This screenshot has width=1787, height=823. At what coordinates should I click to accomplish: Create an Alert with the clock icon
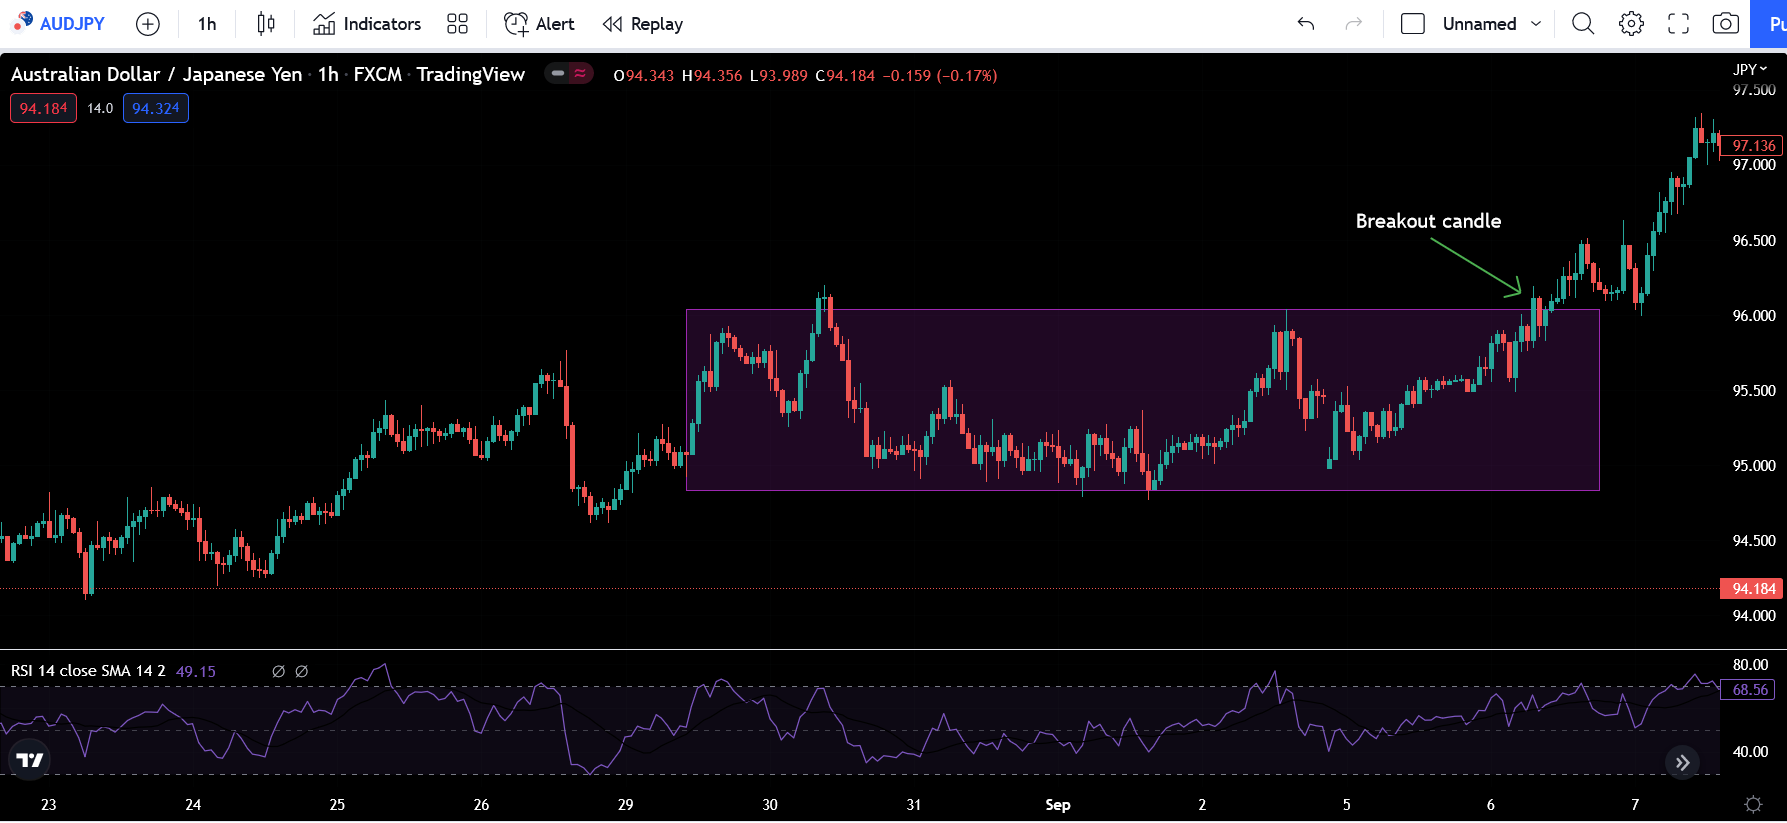click(x=539, y=24)
